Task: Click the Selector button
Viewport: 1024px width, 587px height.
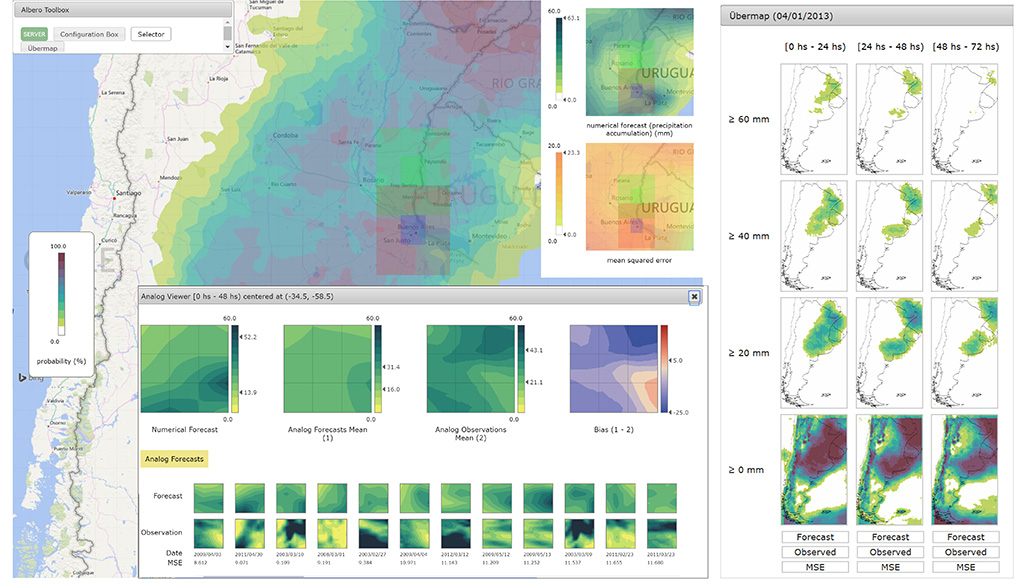Action: click(x=150, y=34)
